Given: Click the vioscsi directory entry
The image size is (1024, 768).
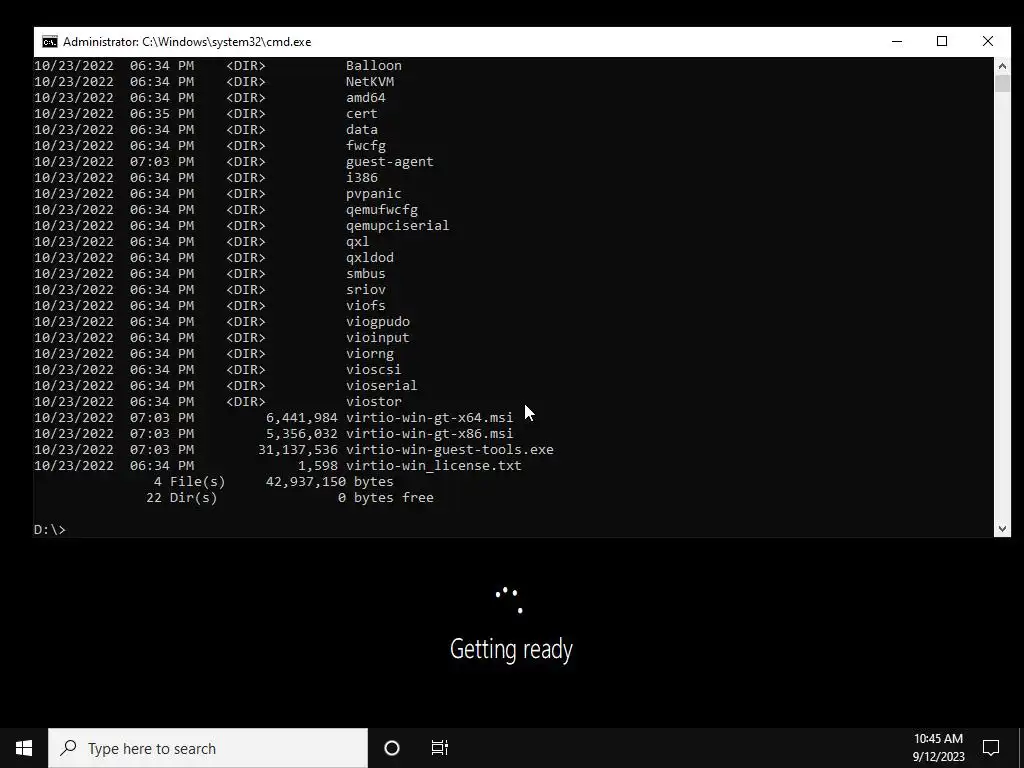Looking at the screenshot, I should click(x=374, y=370).
